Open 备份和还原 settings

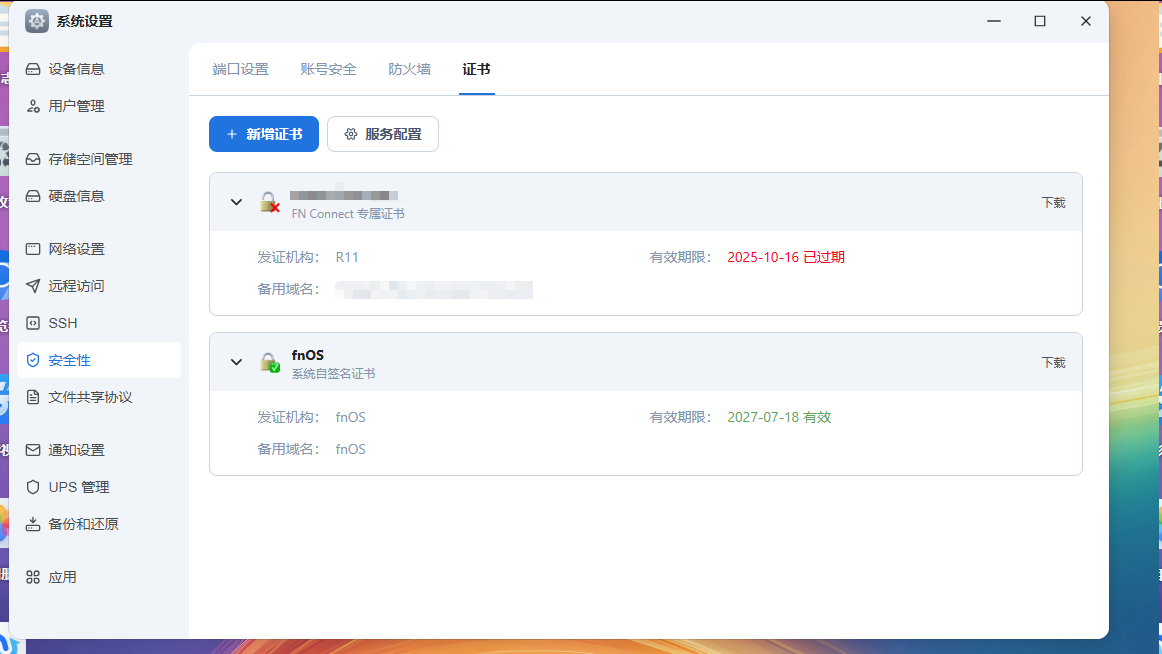point(80,523)
